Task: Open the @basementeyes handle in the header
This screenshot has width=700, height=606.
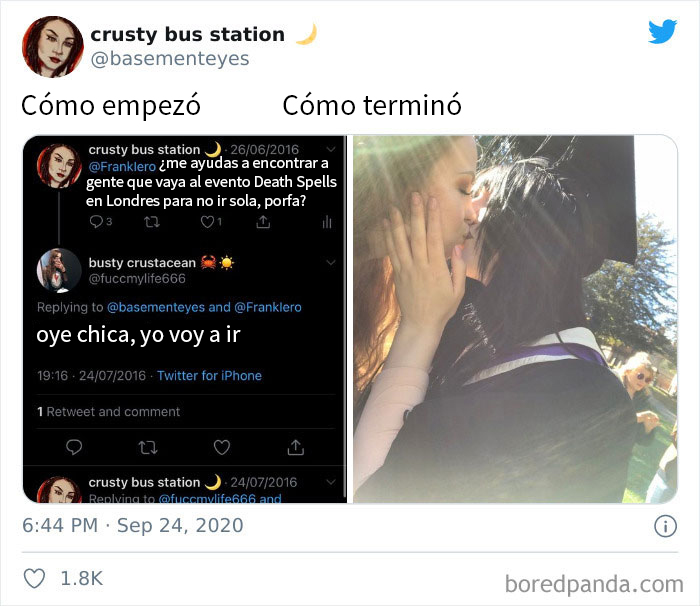Action: pyautogui.click(x=170, y=59)
